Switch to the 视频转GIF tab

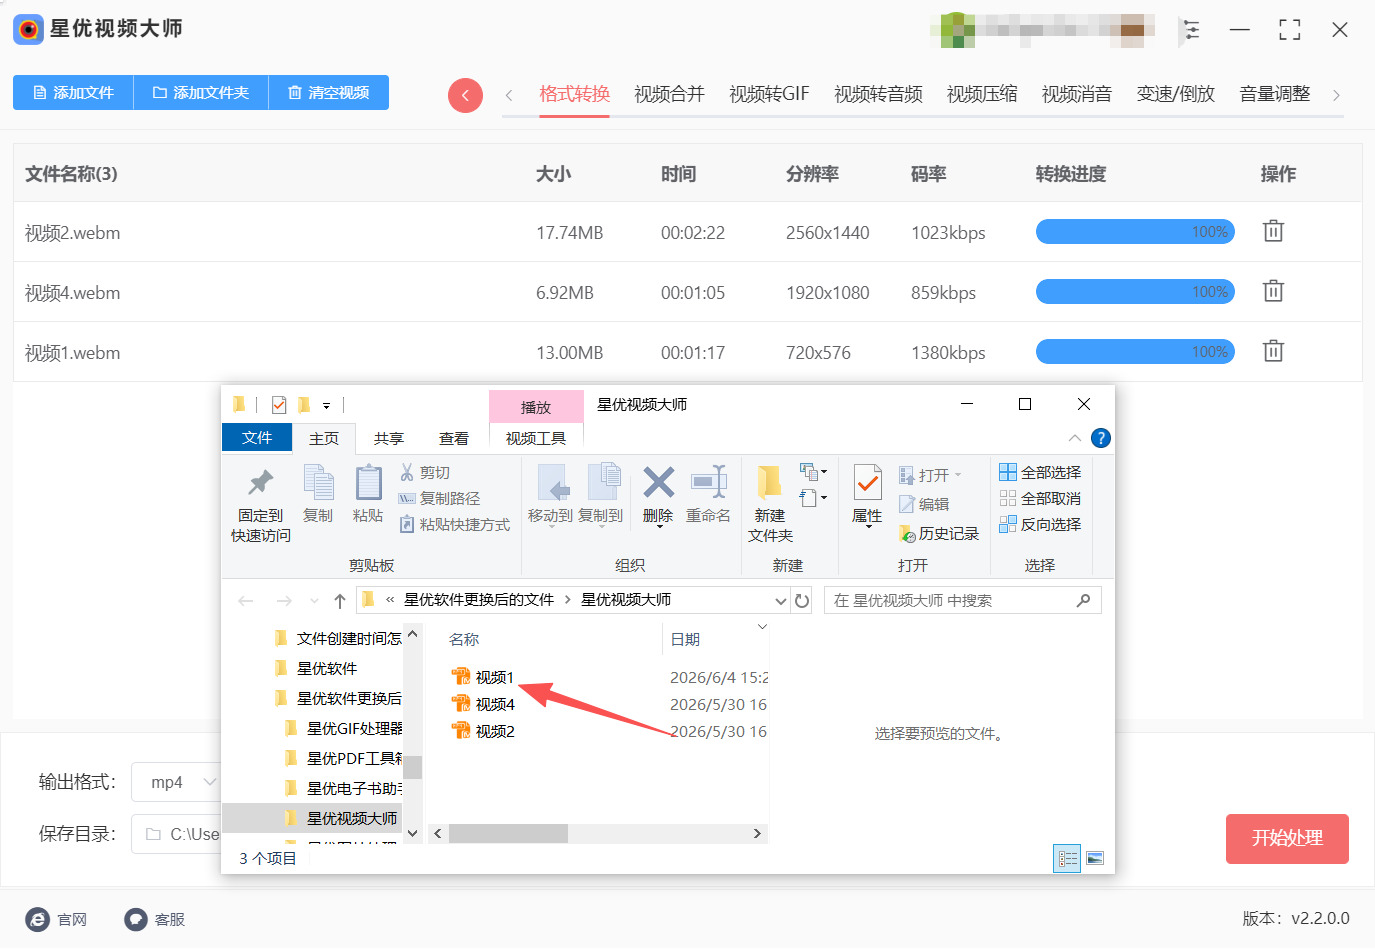(769, 94)
